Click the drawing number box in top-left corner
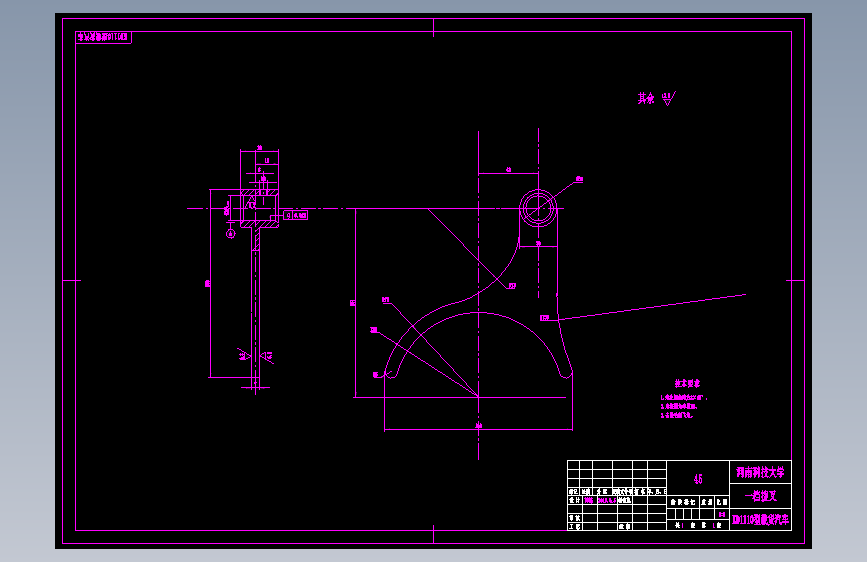867x562 pixels. coord(103,37)
